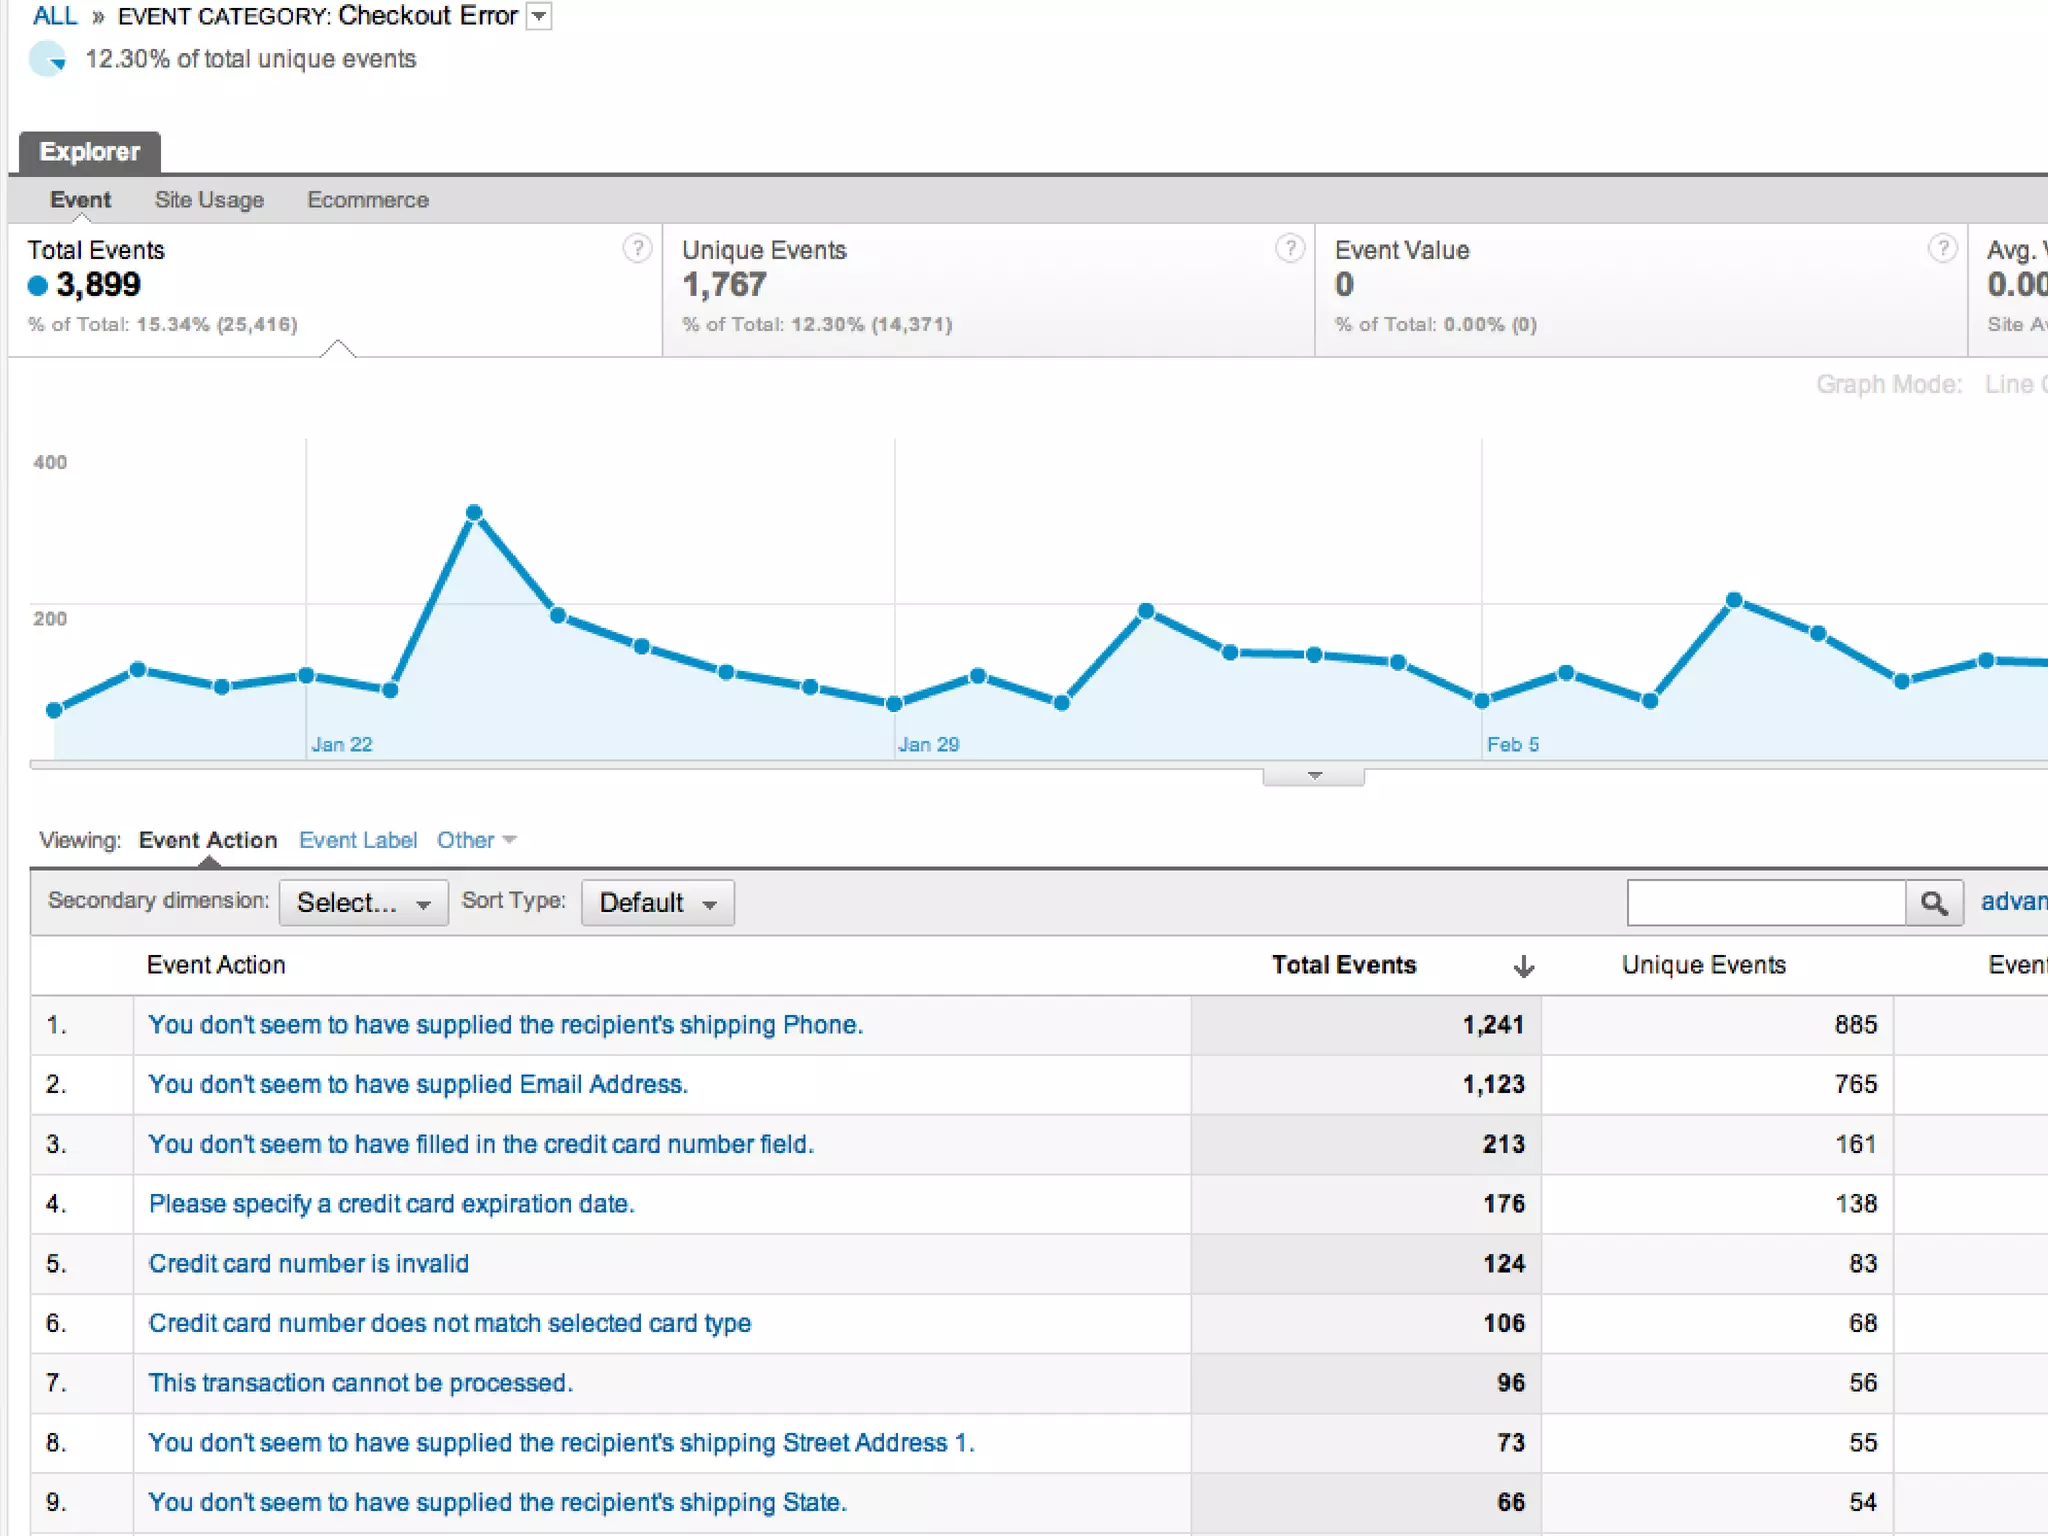Open the 'Credit card number is invalid' action

tap(308, 1263)
